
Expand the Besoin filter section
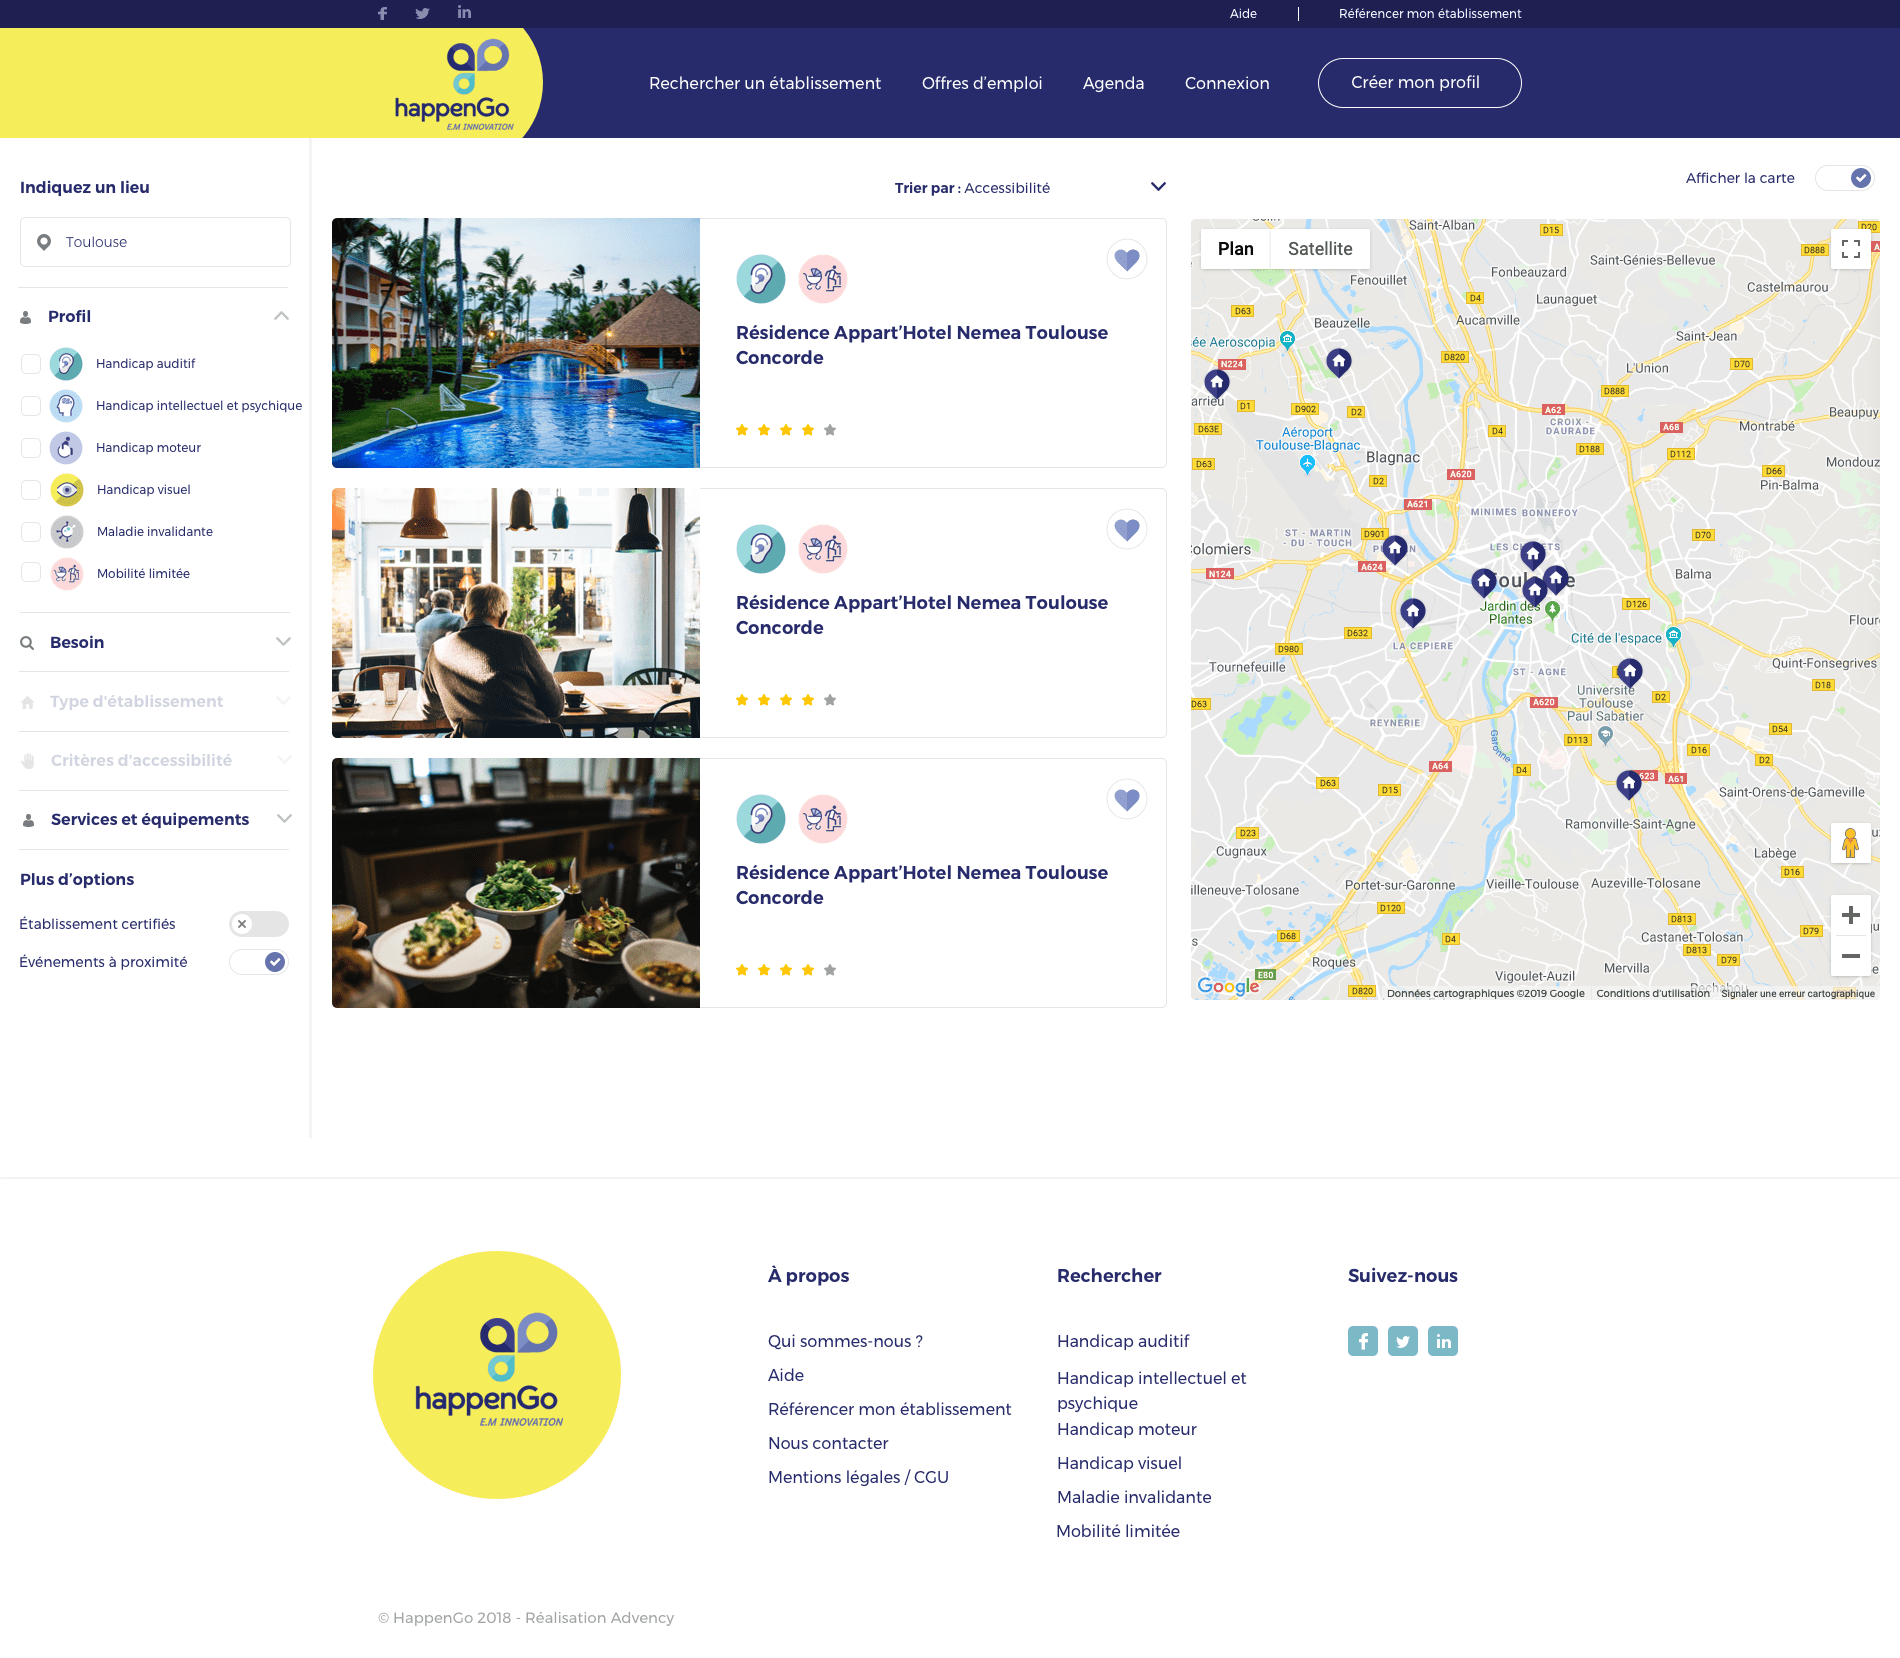click(x=283, y=642)
